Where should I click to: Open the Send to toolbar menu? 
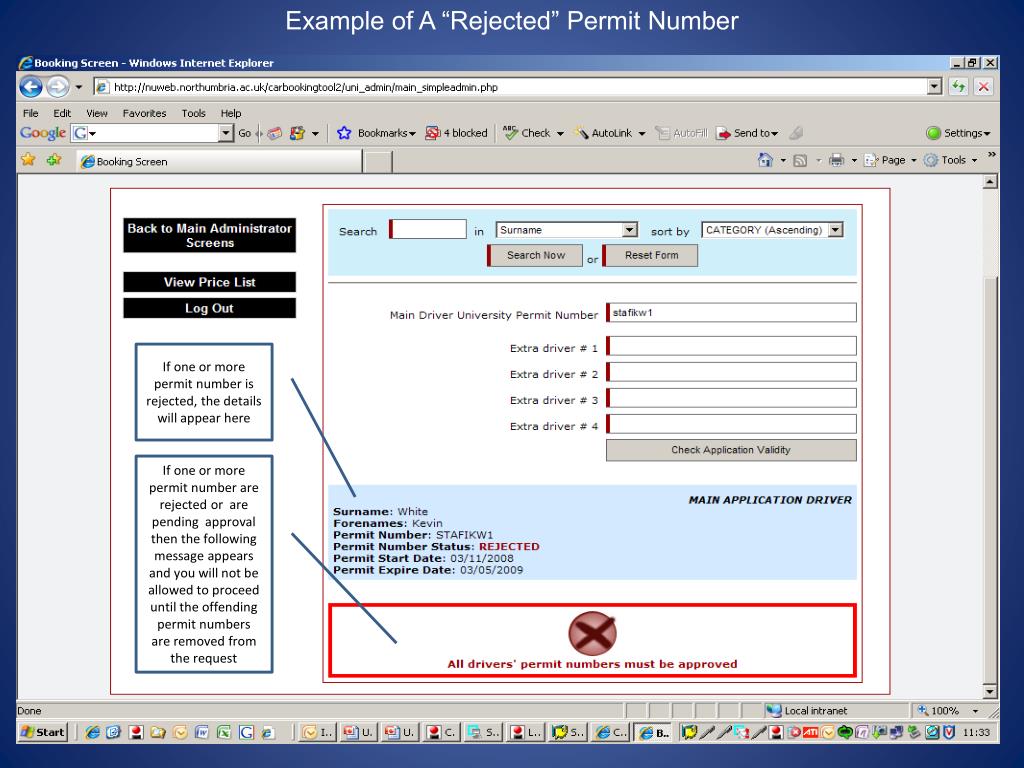(748, 133)
